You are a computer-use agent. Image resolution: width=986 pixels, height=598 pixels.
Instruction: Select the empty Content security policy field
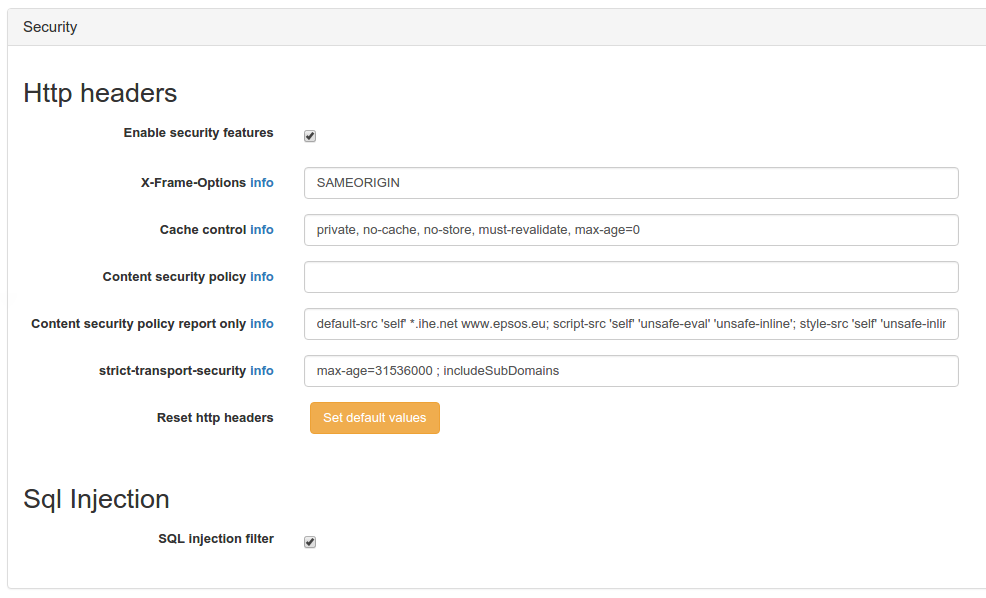(x=630, y=277)
